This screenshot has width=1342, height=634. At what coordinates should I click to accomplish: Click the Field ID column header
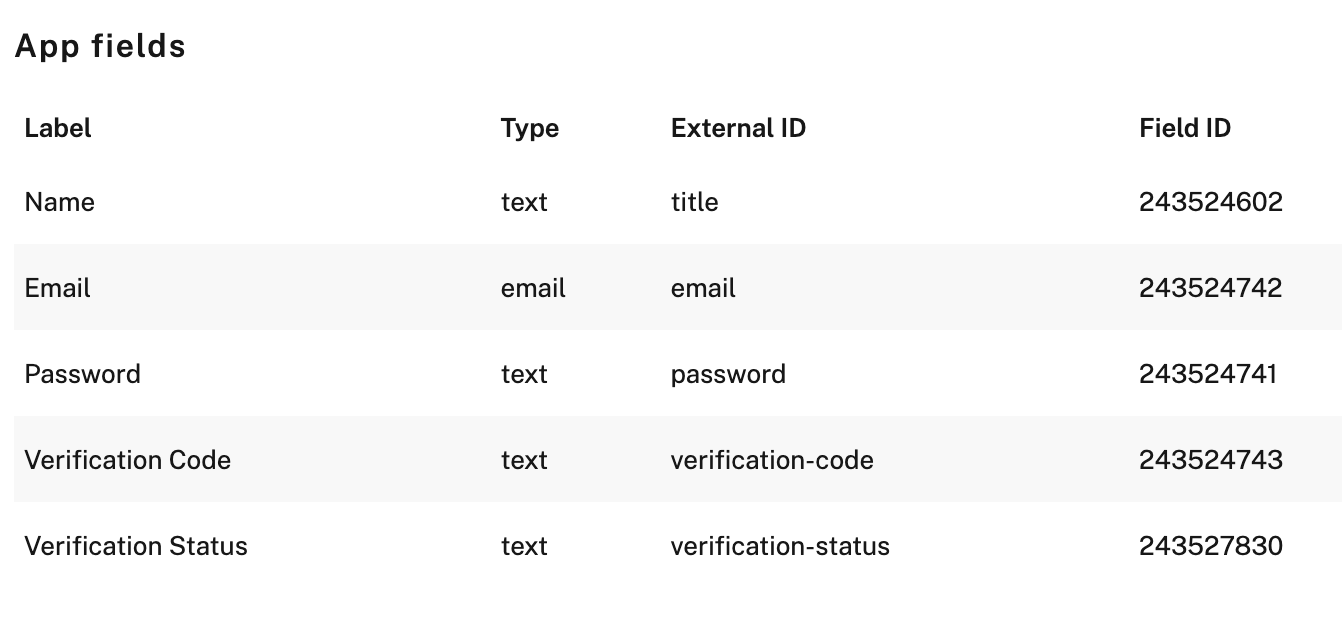1185,128
